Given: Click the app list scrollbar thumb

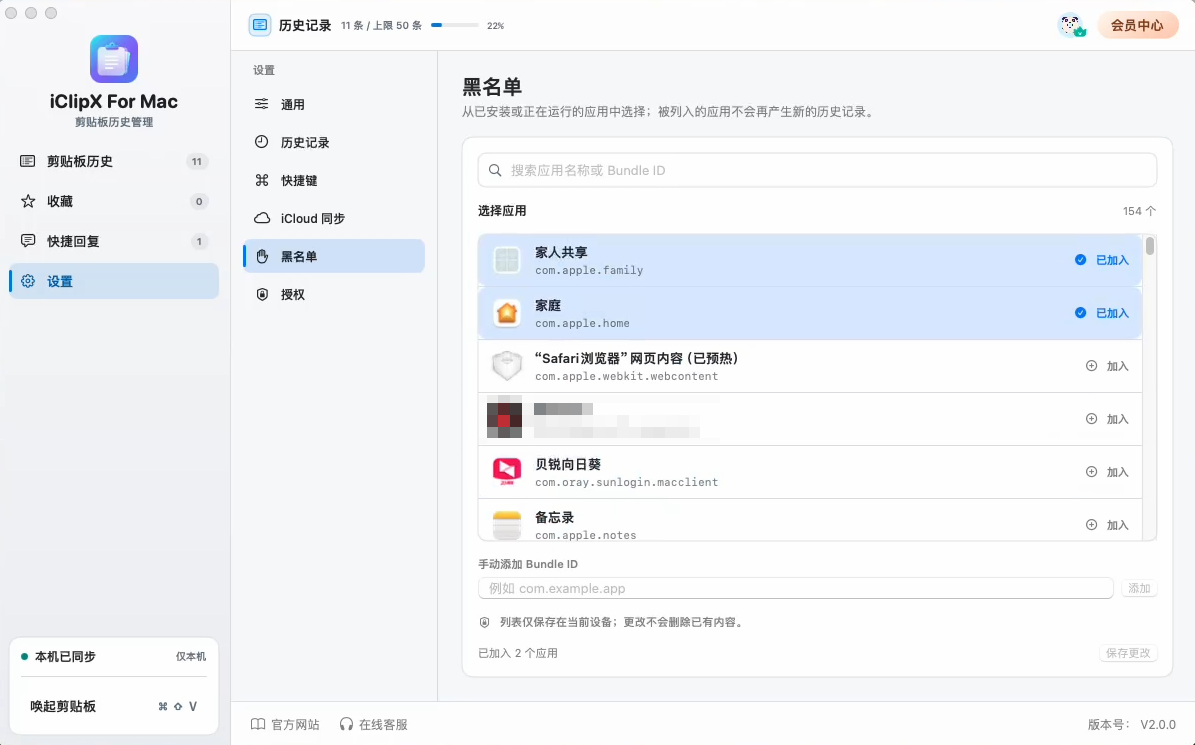Looking at the screenshot, I should pyautogui.click(x=1150, y=246).
